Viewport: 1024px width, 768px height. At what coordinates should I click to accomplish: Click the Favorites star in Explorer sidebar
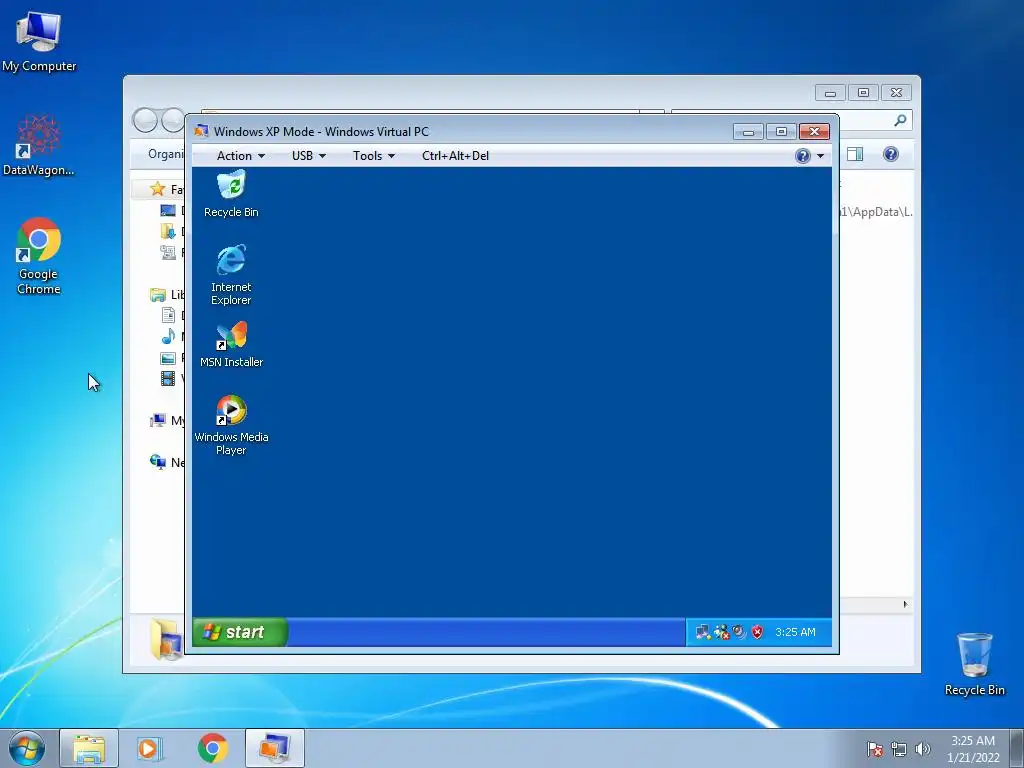click(x=157, y=189)
